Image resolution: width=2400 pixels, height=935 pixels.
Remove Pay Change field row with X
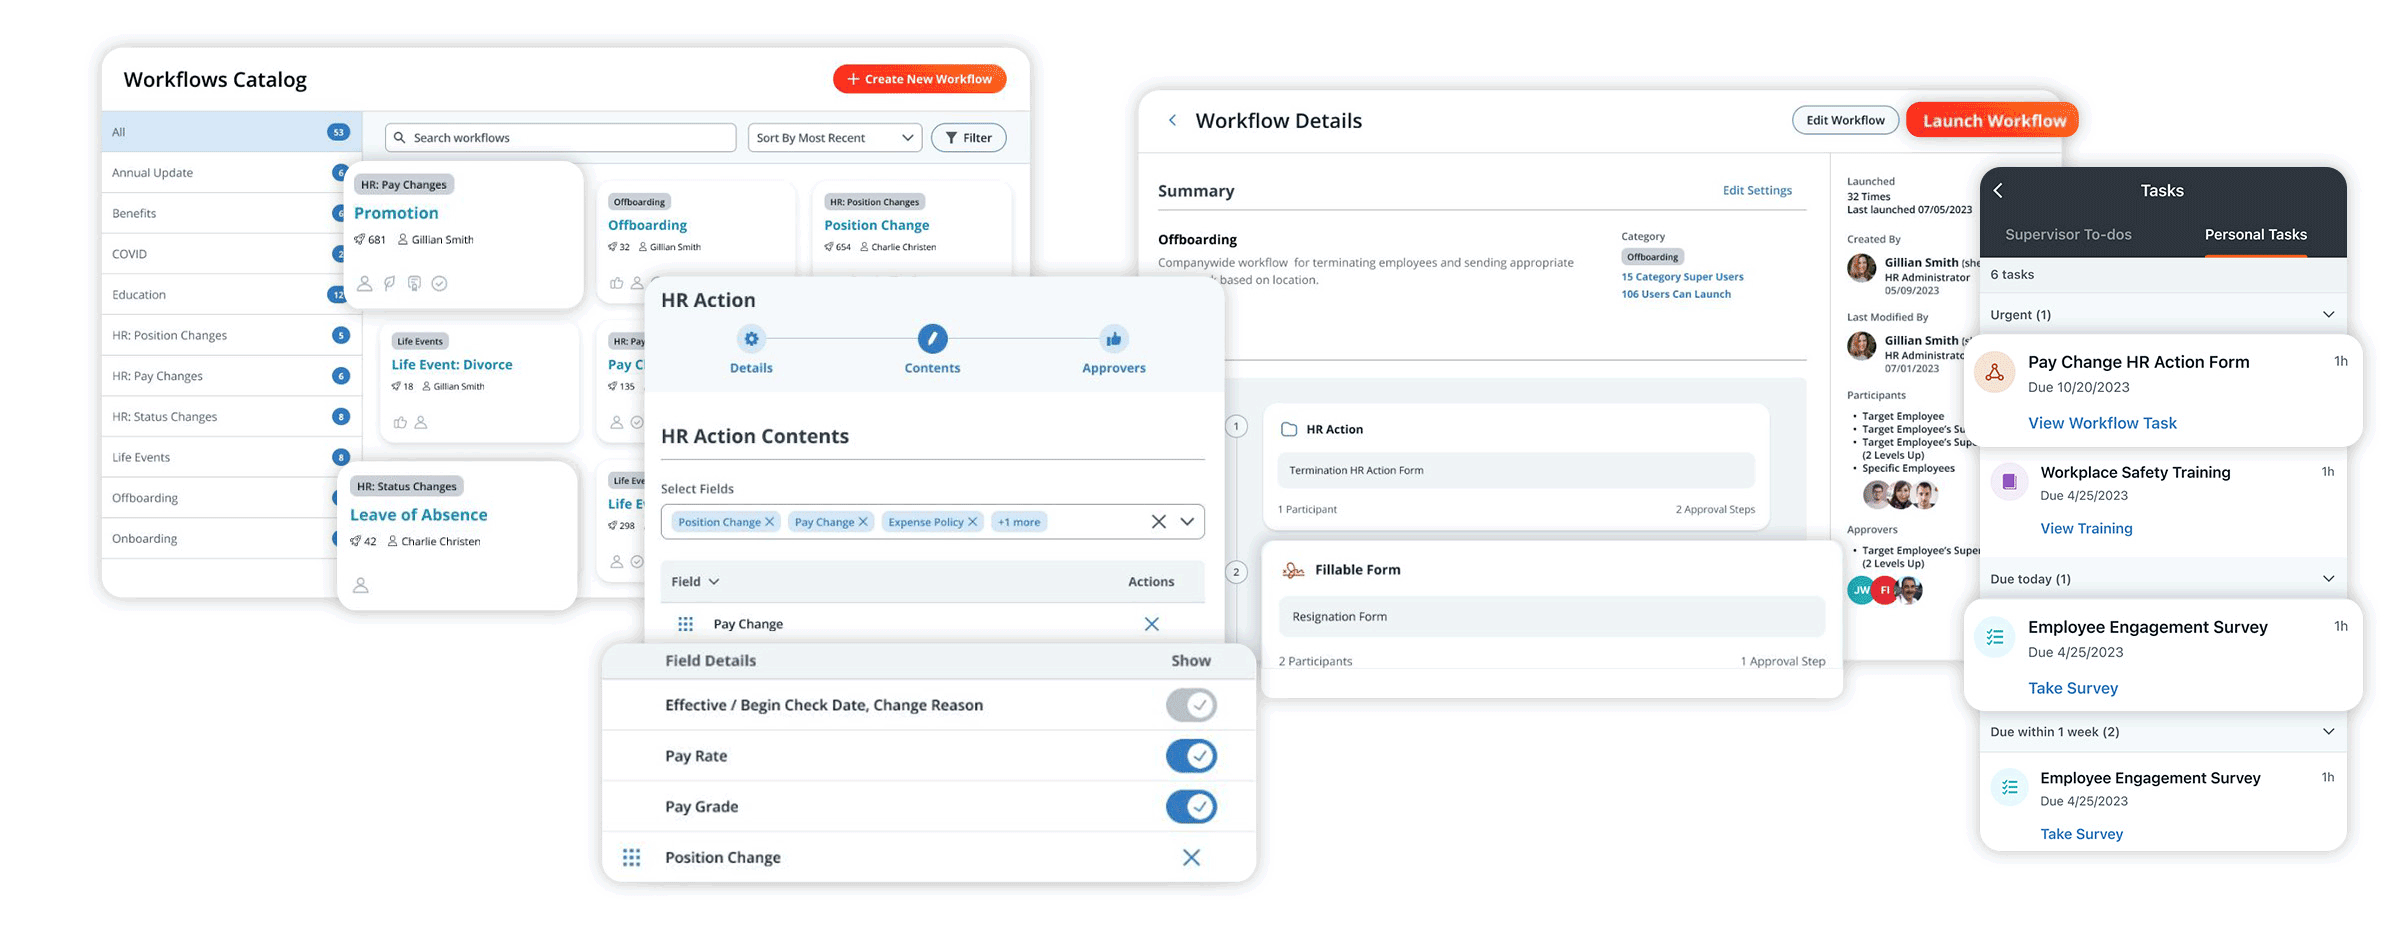coord(1151,624)
